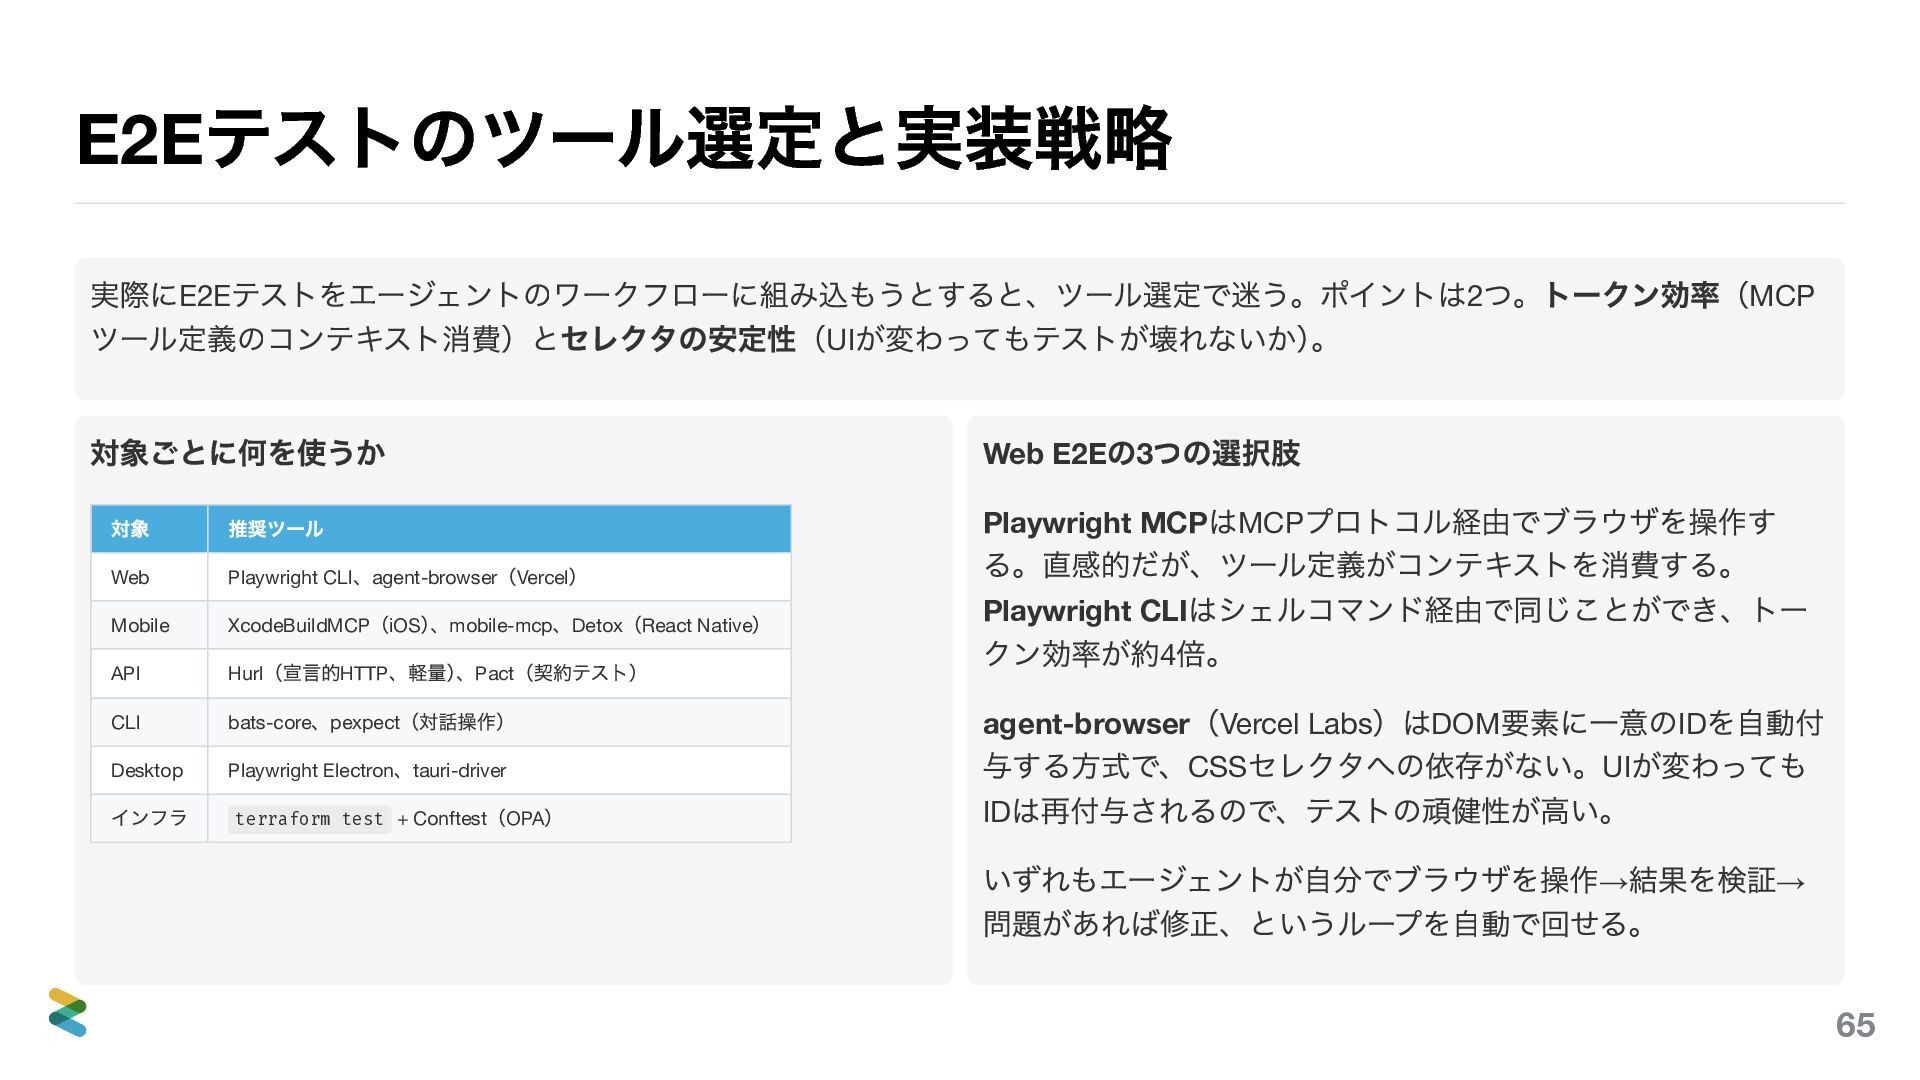
Task: Click the colorful logo icon at bottom-left
Action: pyautogui.click(x=68, y=1012)
